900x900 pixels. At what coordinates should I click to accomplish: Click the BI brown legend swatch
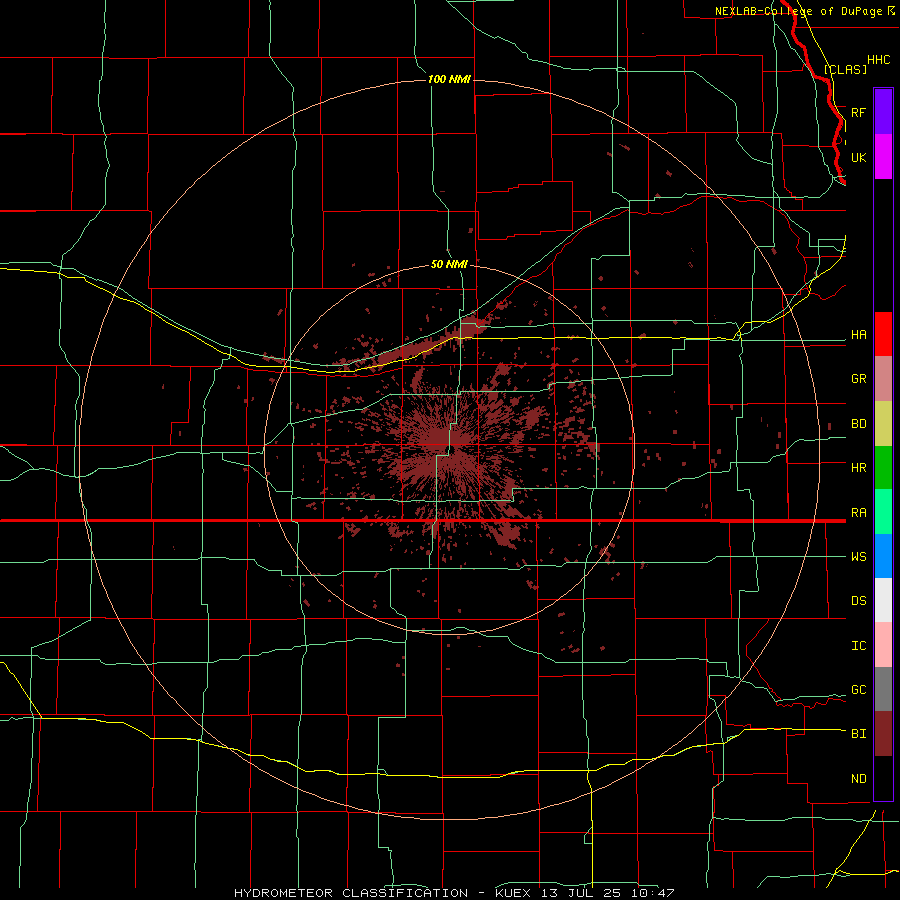[883, 734]
